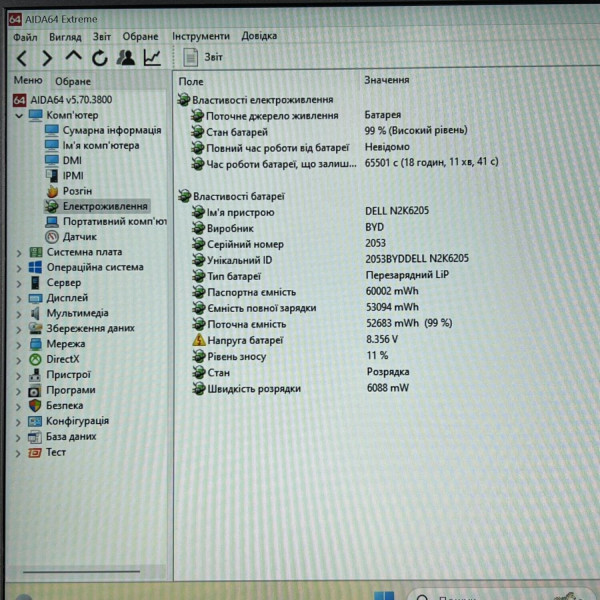Move the sidebar horizontal scrollbar
600x600 pixels.
coord(82,572)
